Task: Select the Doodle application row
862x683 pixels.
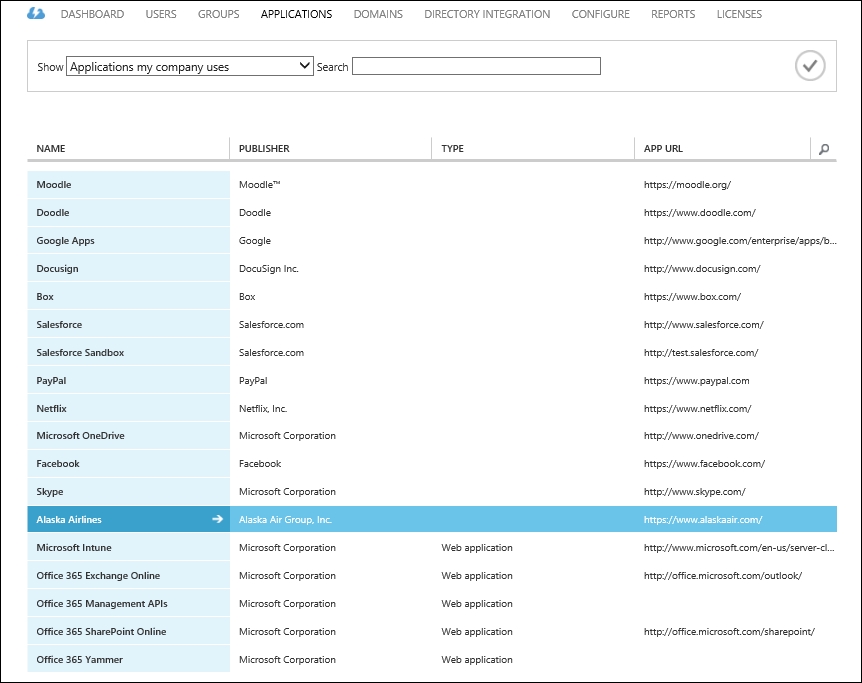Action: (432, 213)
